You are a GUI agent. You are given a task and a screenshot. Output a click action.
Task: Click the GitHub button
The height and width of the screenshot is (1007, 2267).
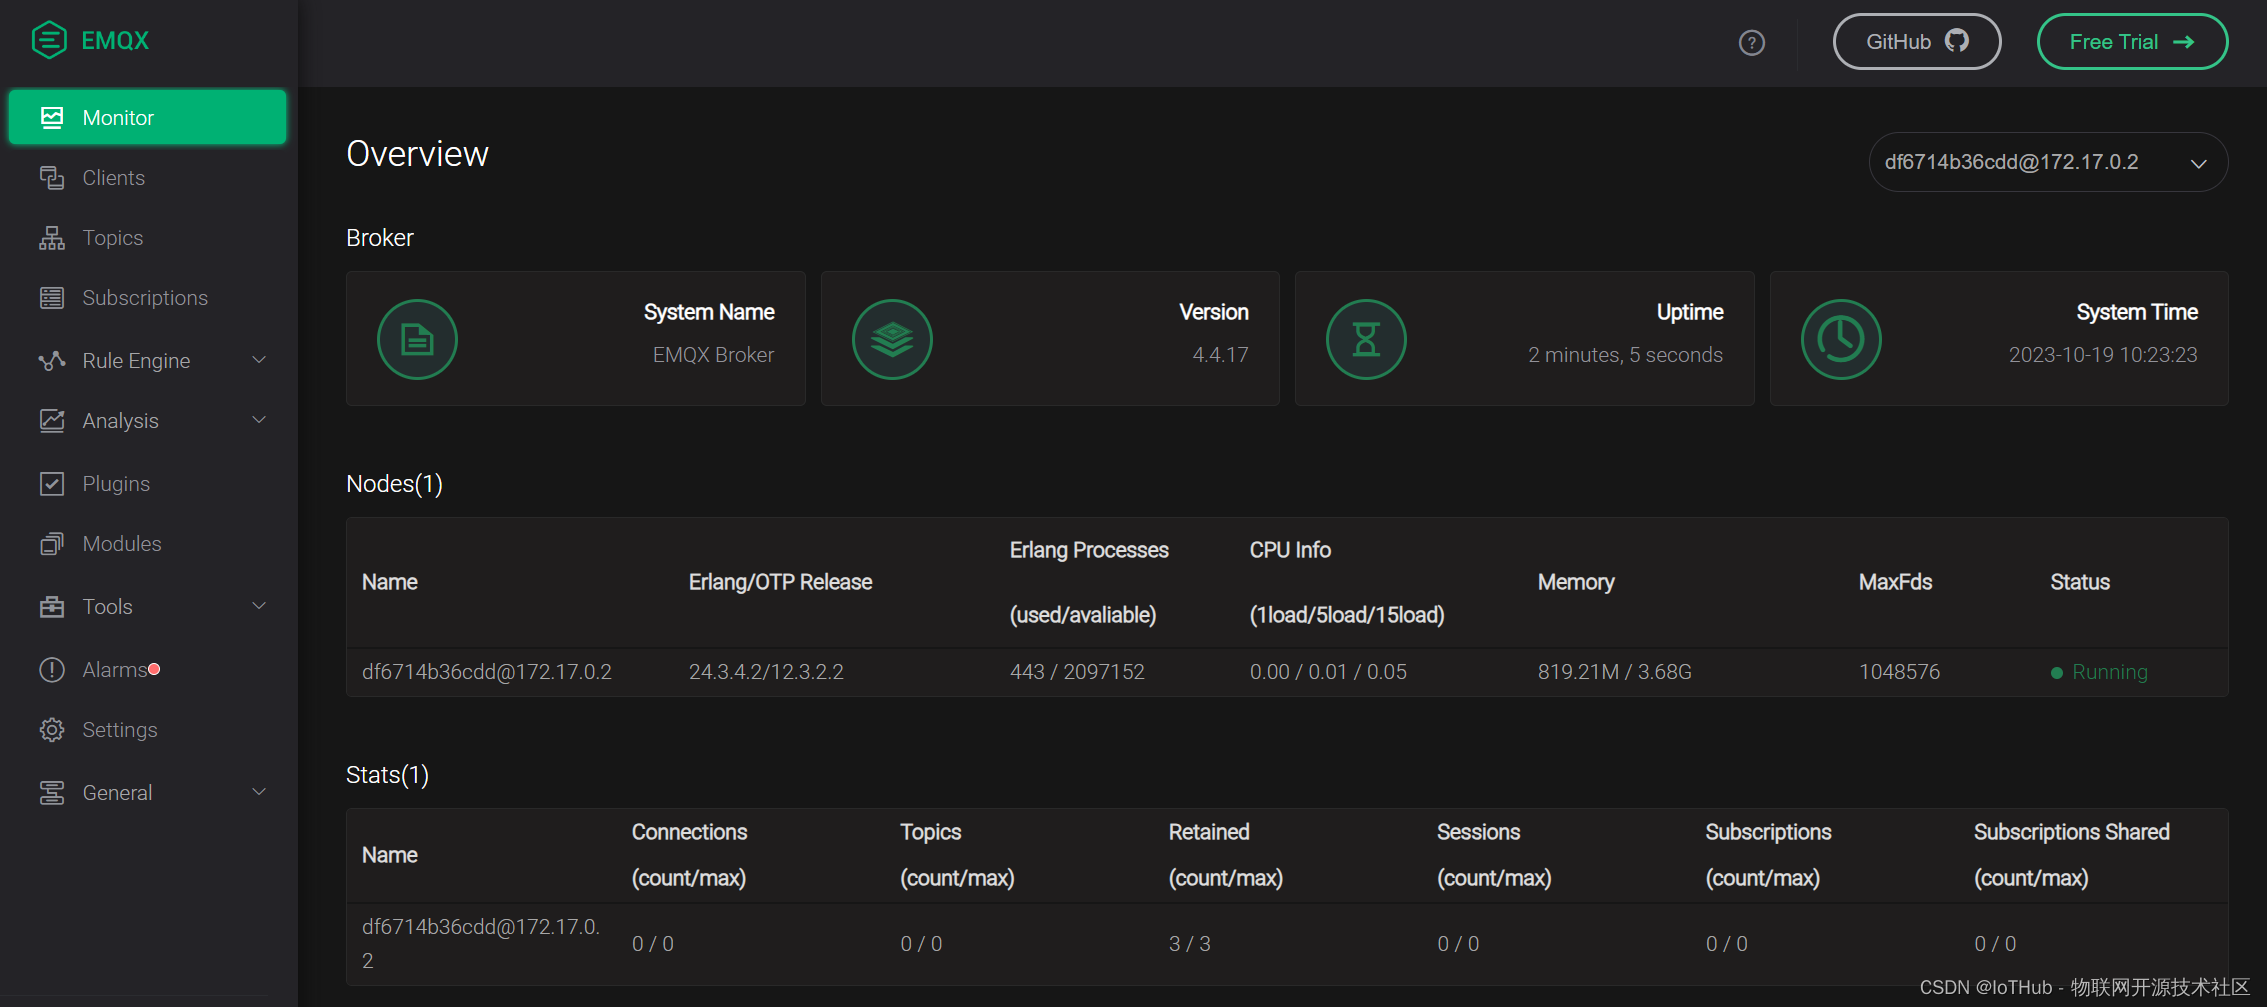click(1917, 42)
